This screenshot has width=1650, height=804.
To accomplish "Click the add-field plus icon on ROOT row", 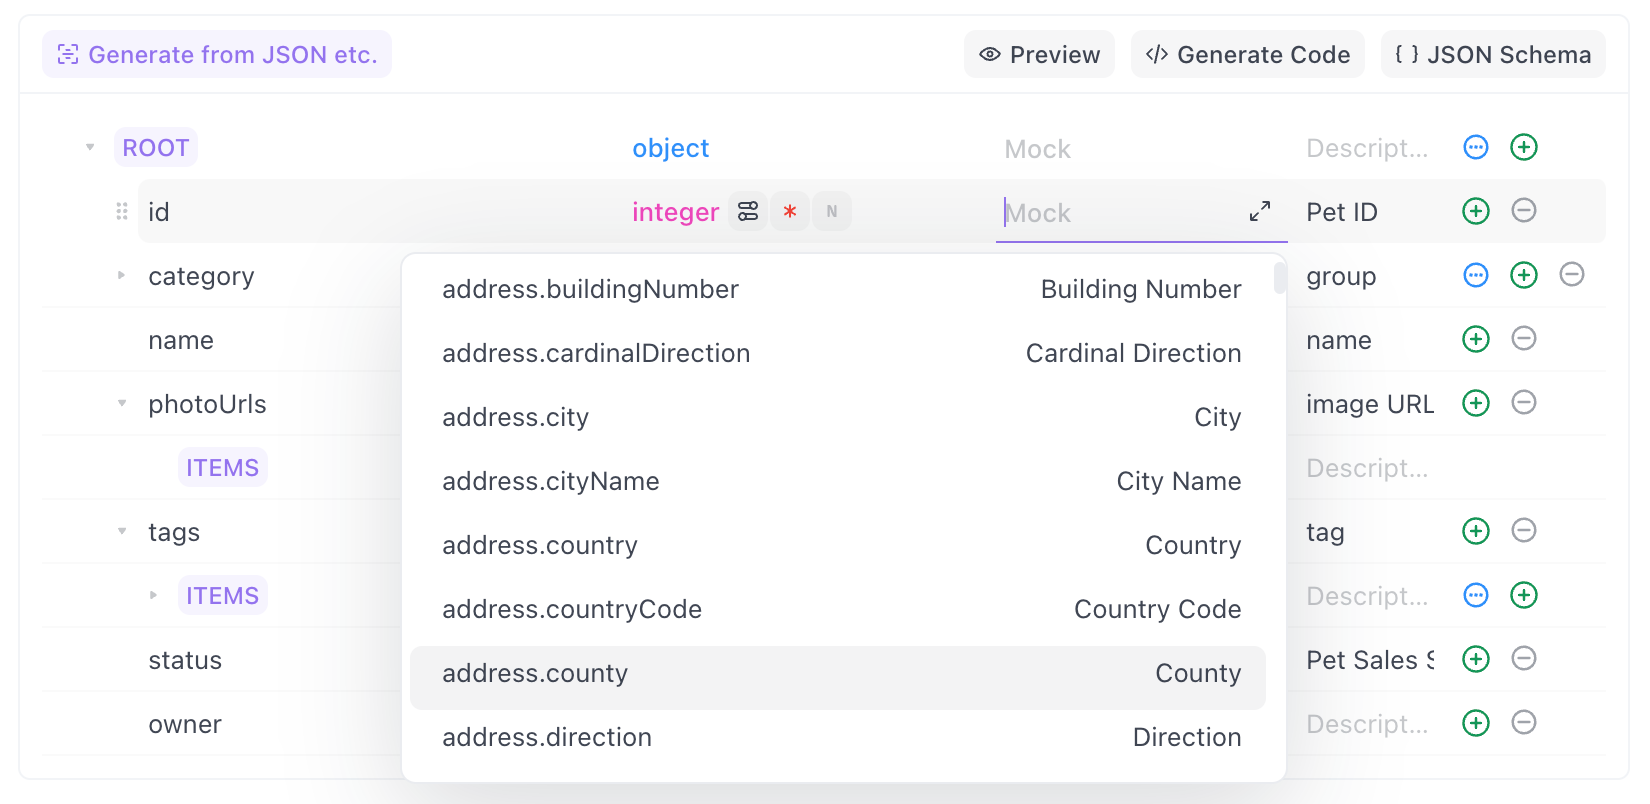I will [x=1523, y=148].
